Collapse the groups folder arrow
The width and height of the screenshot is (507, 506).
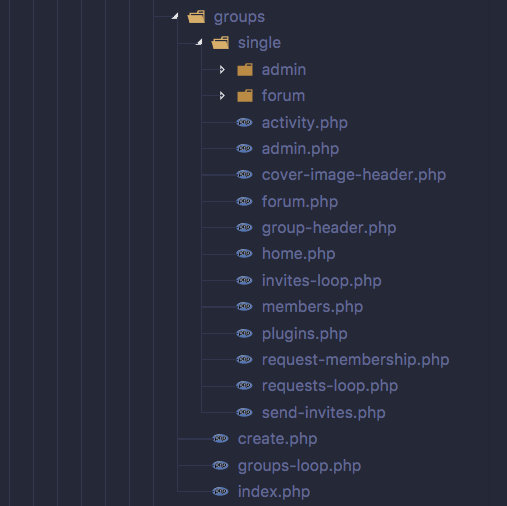[x=175, y=16]
